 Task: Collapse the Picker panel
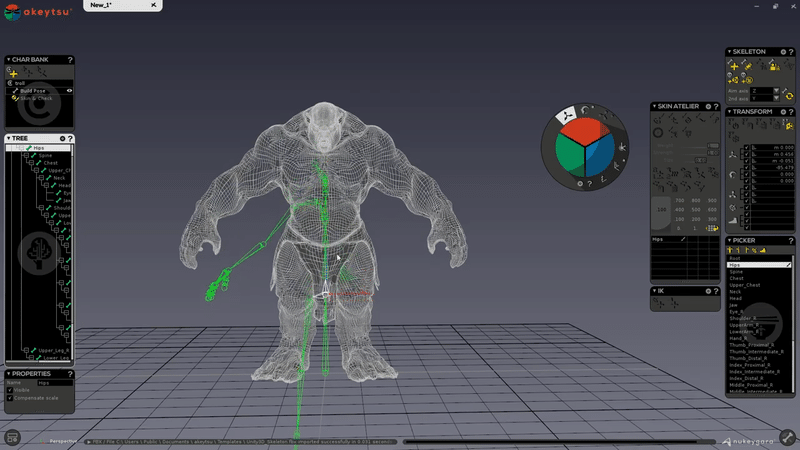pyautogui.click(x=730, y=240)
